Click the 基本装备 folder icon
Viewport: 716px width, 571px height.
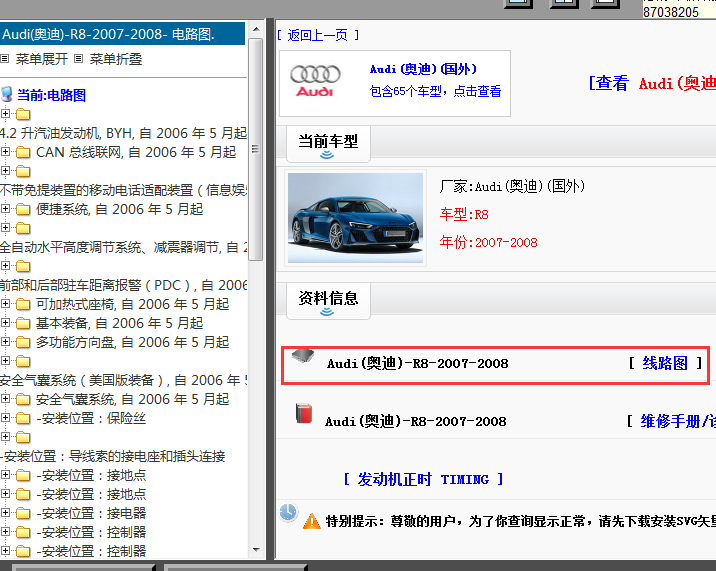[x=23, y=323]
